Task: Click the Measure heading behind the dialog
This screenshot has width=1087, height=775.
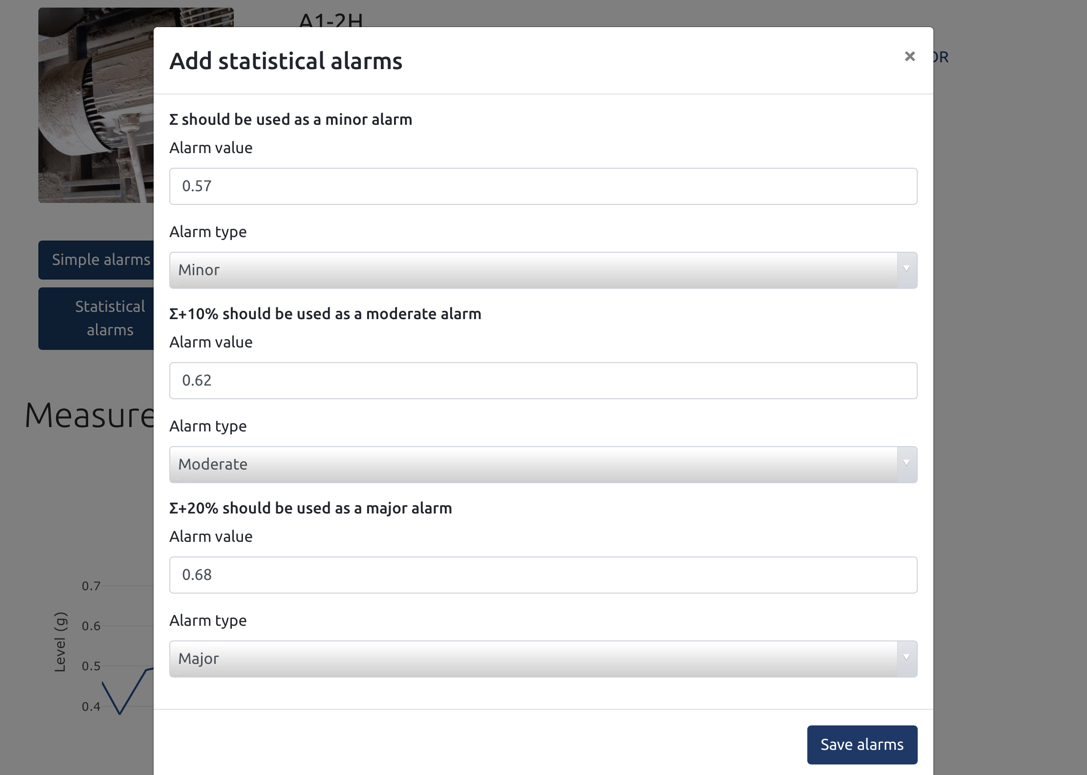Action: (88, 414)
